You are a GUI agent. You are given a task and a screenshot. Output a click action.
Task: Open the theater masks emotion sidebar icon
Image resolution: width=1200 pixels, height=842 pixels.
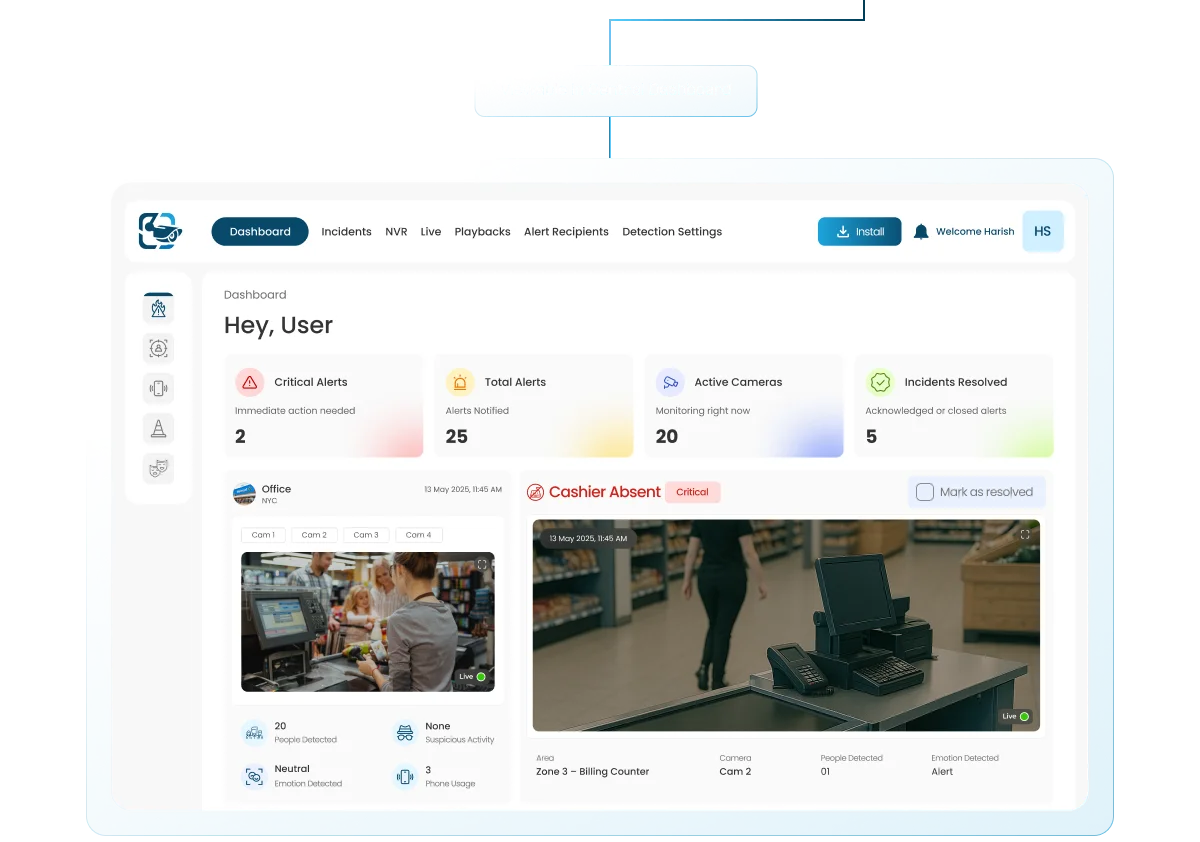click(158, 468)
